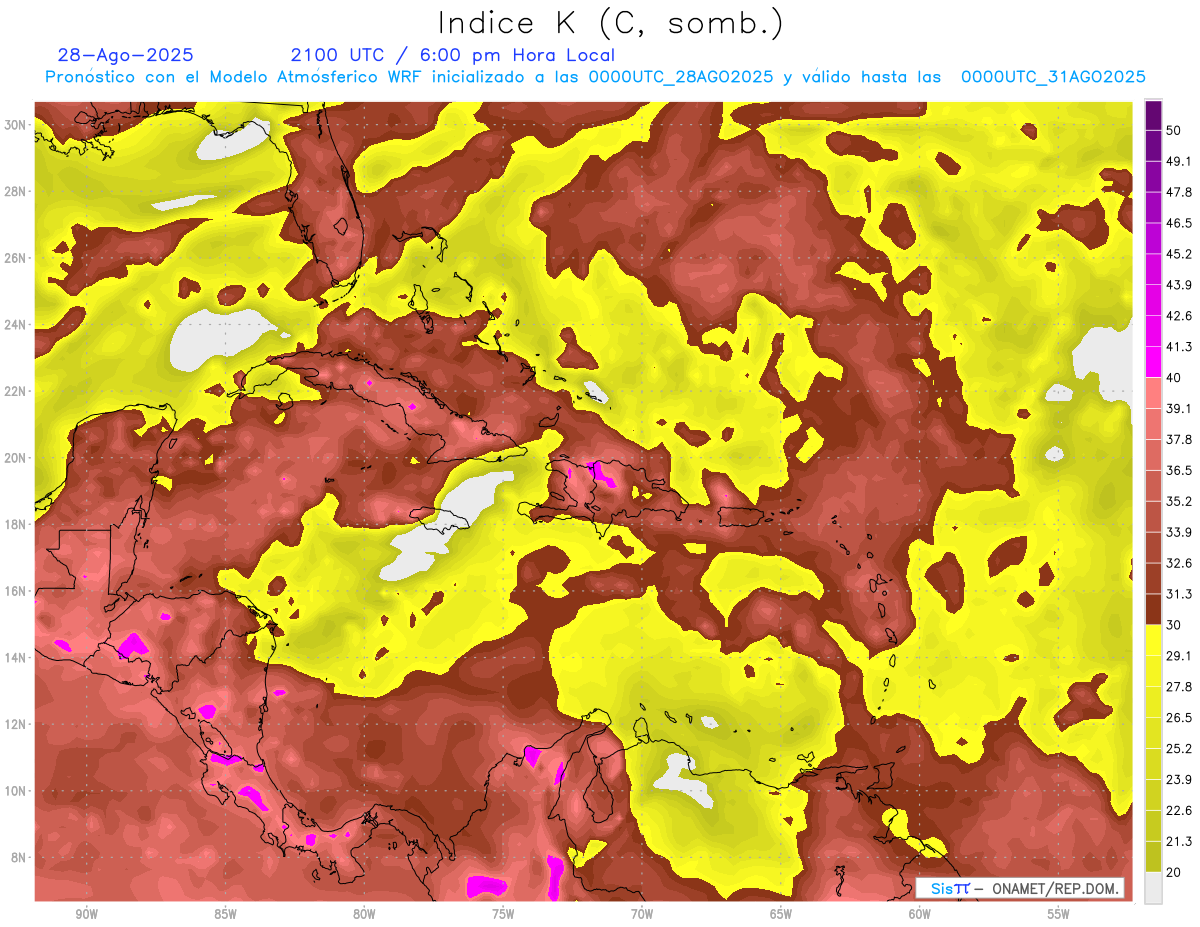
Task: Pick the dark brown legend segment between 30 and 31.3
Action: (1154, 609)
